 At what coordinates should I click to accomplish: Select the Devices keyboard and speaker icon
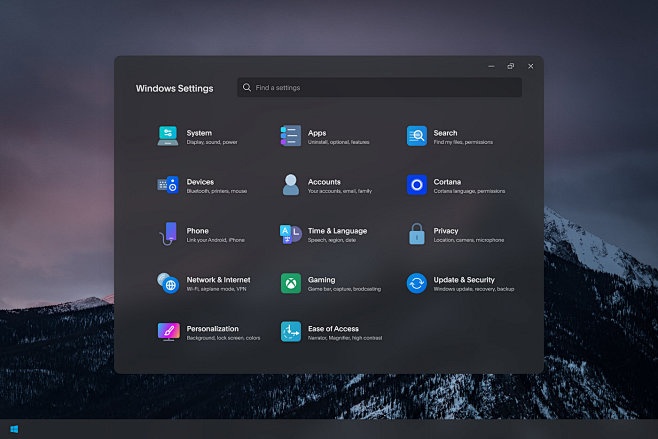point(168,185)
